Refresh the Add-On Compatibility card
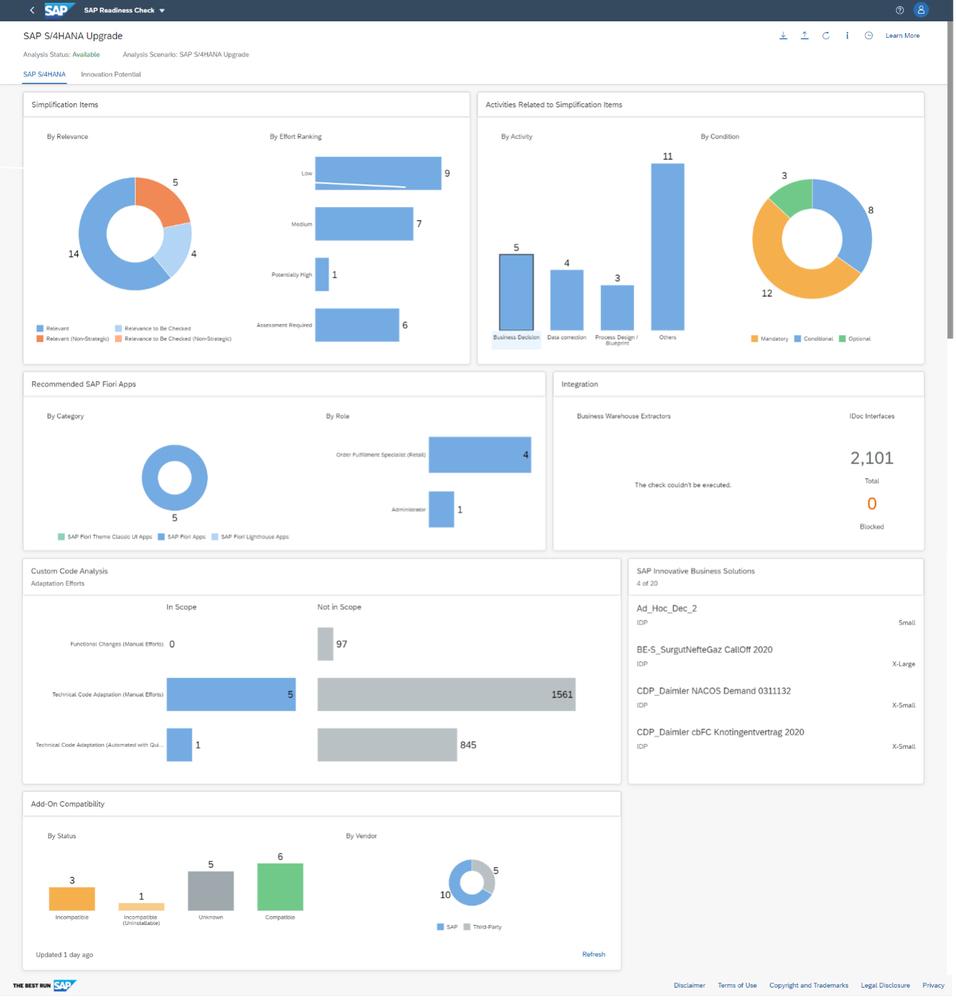The image size is (956, 1000). 593,955
